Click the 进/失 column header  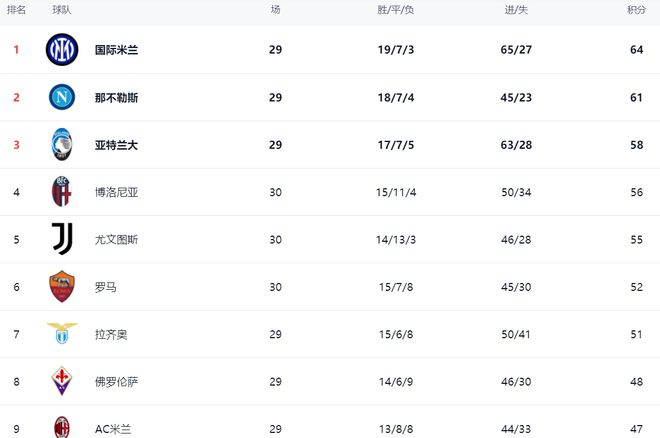pyautogui.click(x=516, y=10)
